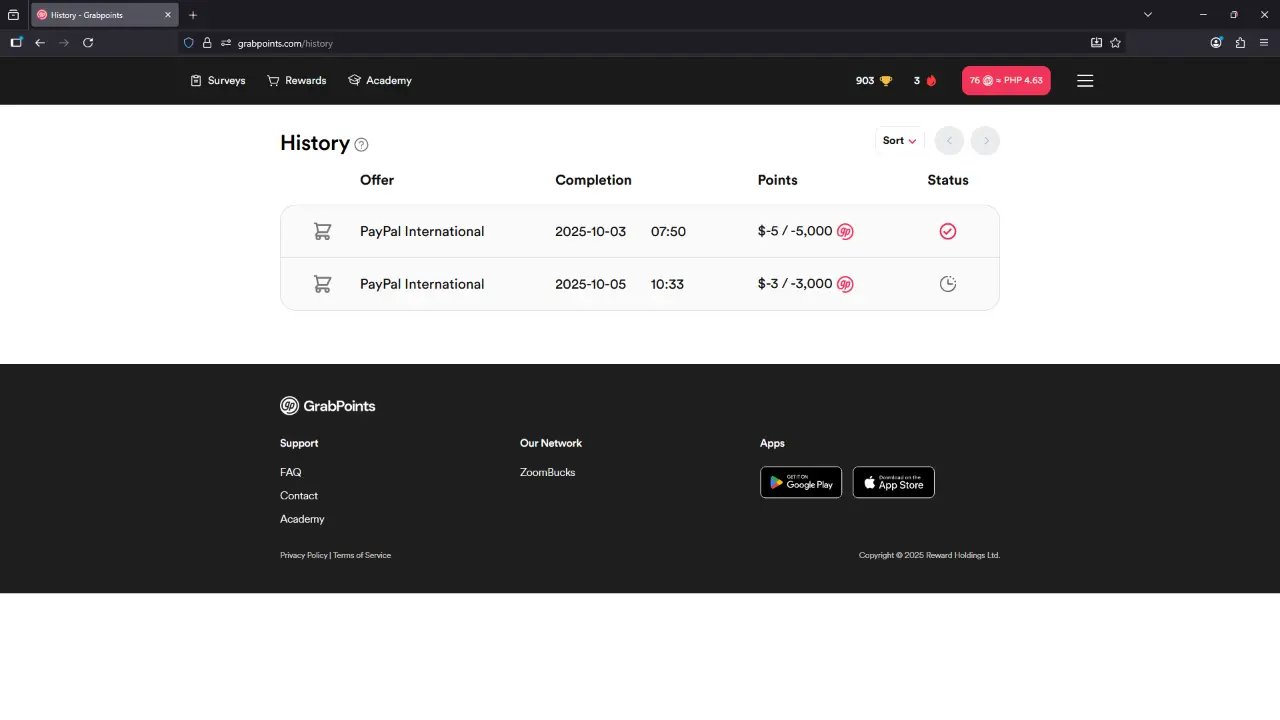Image resolution: width=1280 pixels, height=720 pixels.
Task: Click the points coin icon beside -3,000
Action: (845, 284)
